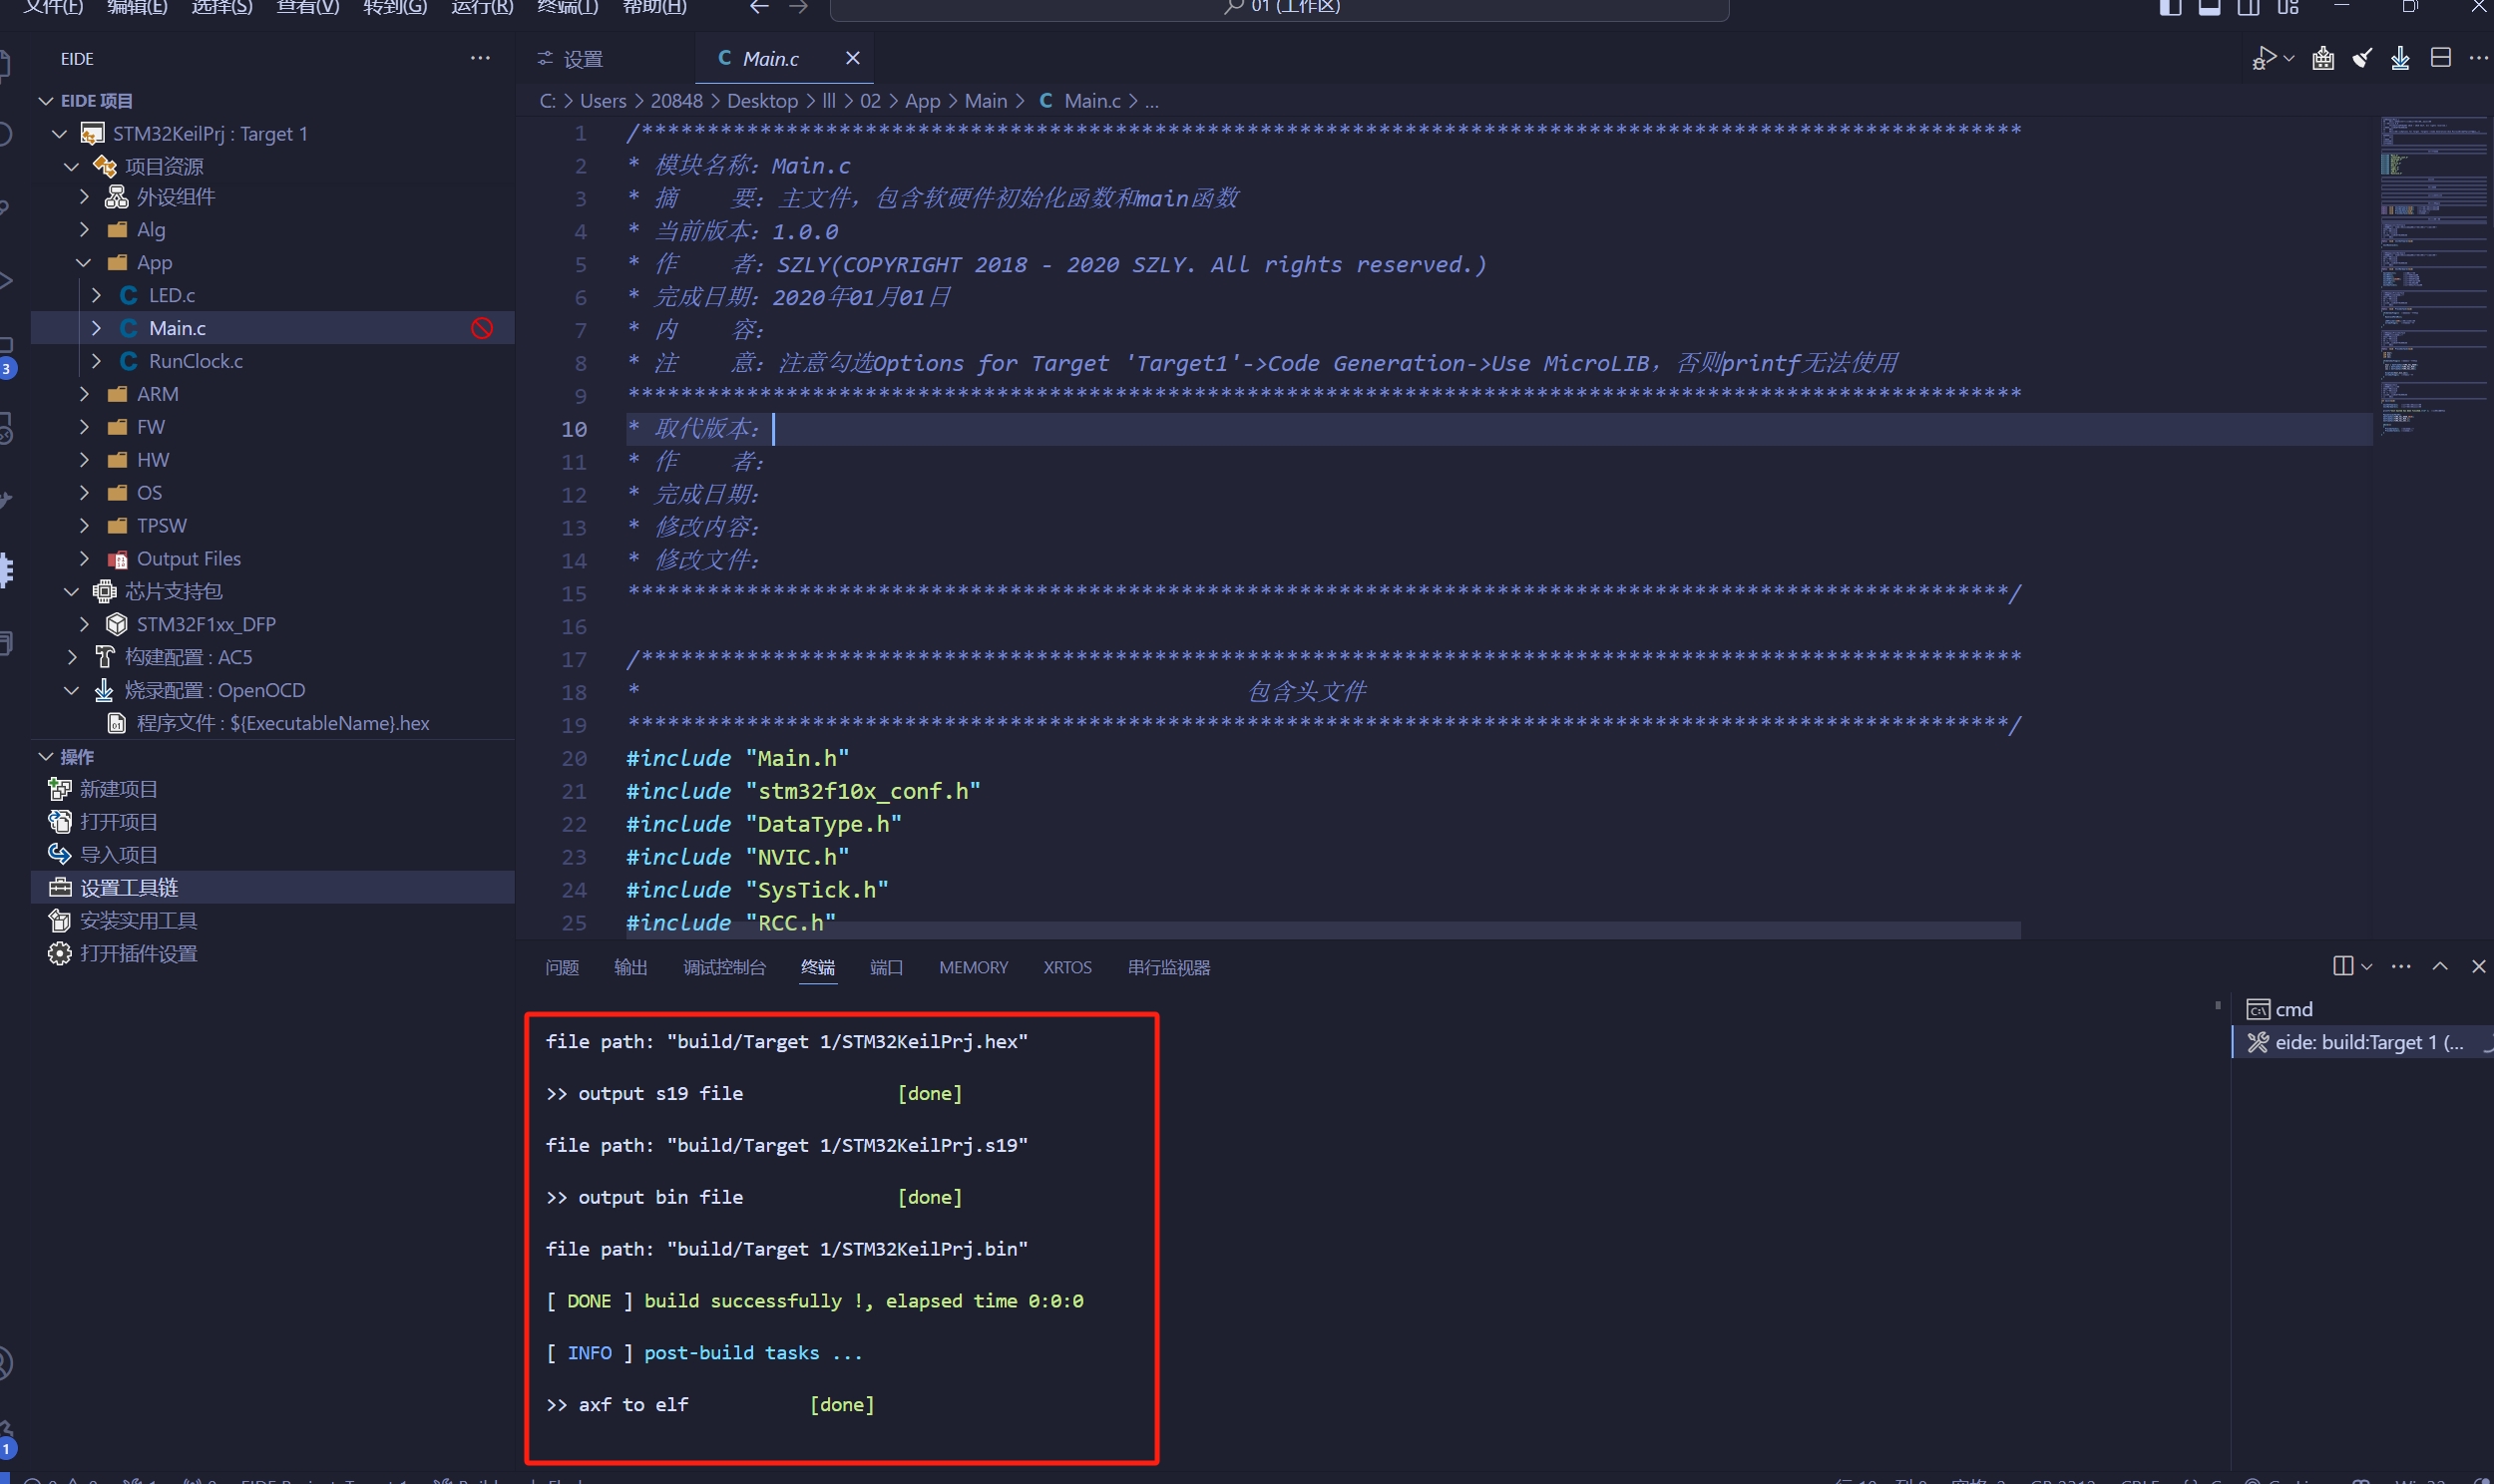The height and width of the screenshot is (1484, 2494).
Task: Open EIDE sidebar more actions menu
Action: 480,58
